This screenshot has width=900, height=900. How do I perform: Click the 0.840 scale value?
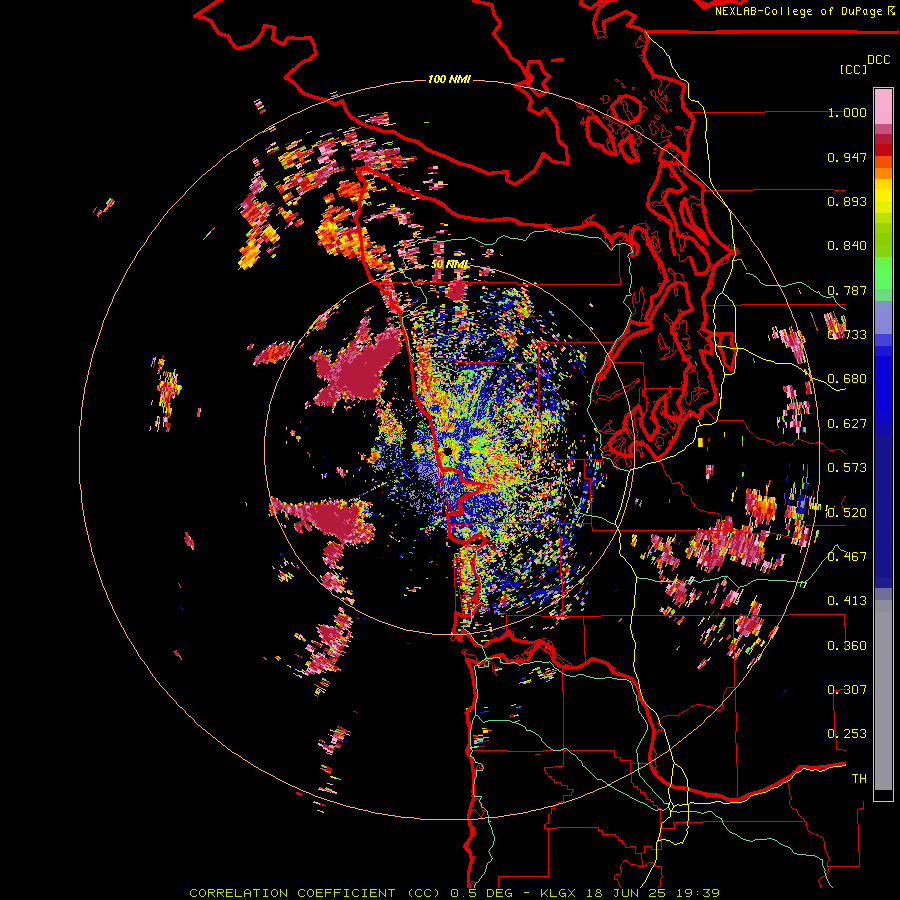(847, 246)
